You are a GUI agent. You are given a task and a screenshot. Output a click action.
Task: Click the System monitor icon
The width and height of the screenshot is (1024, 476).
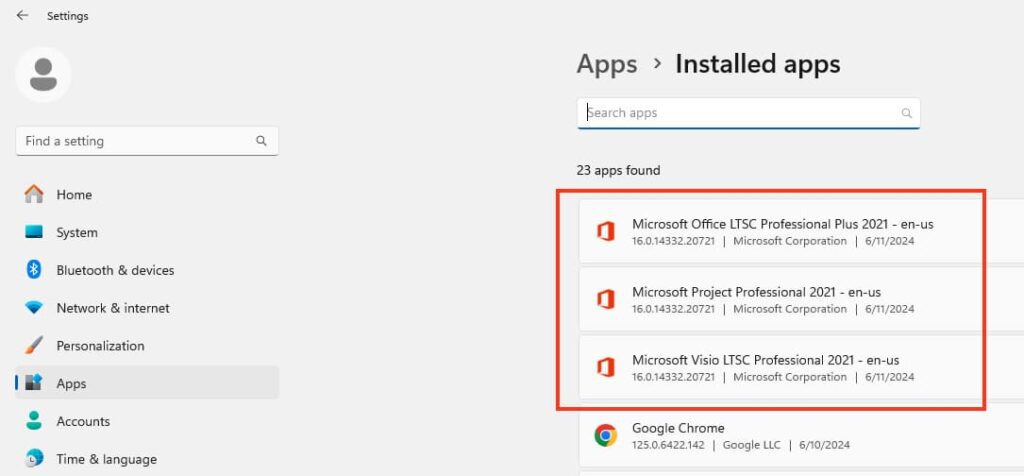click(34, 232)
